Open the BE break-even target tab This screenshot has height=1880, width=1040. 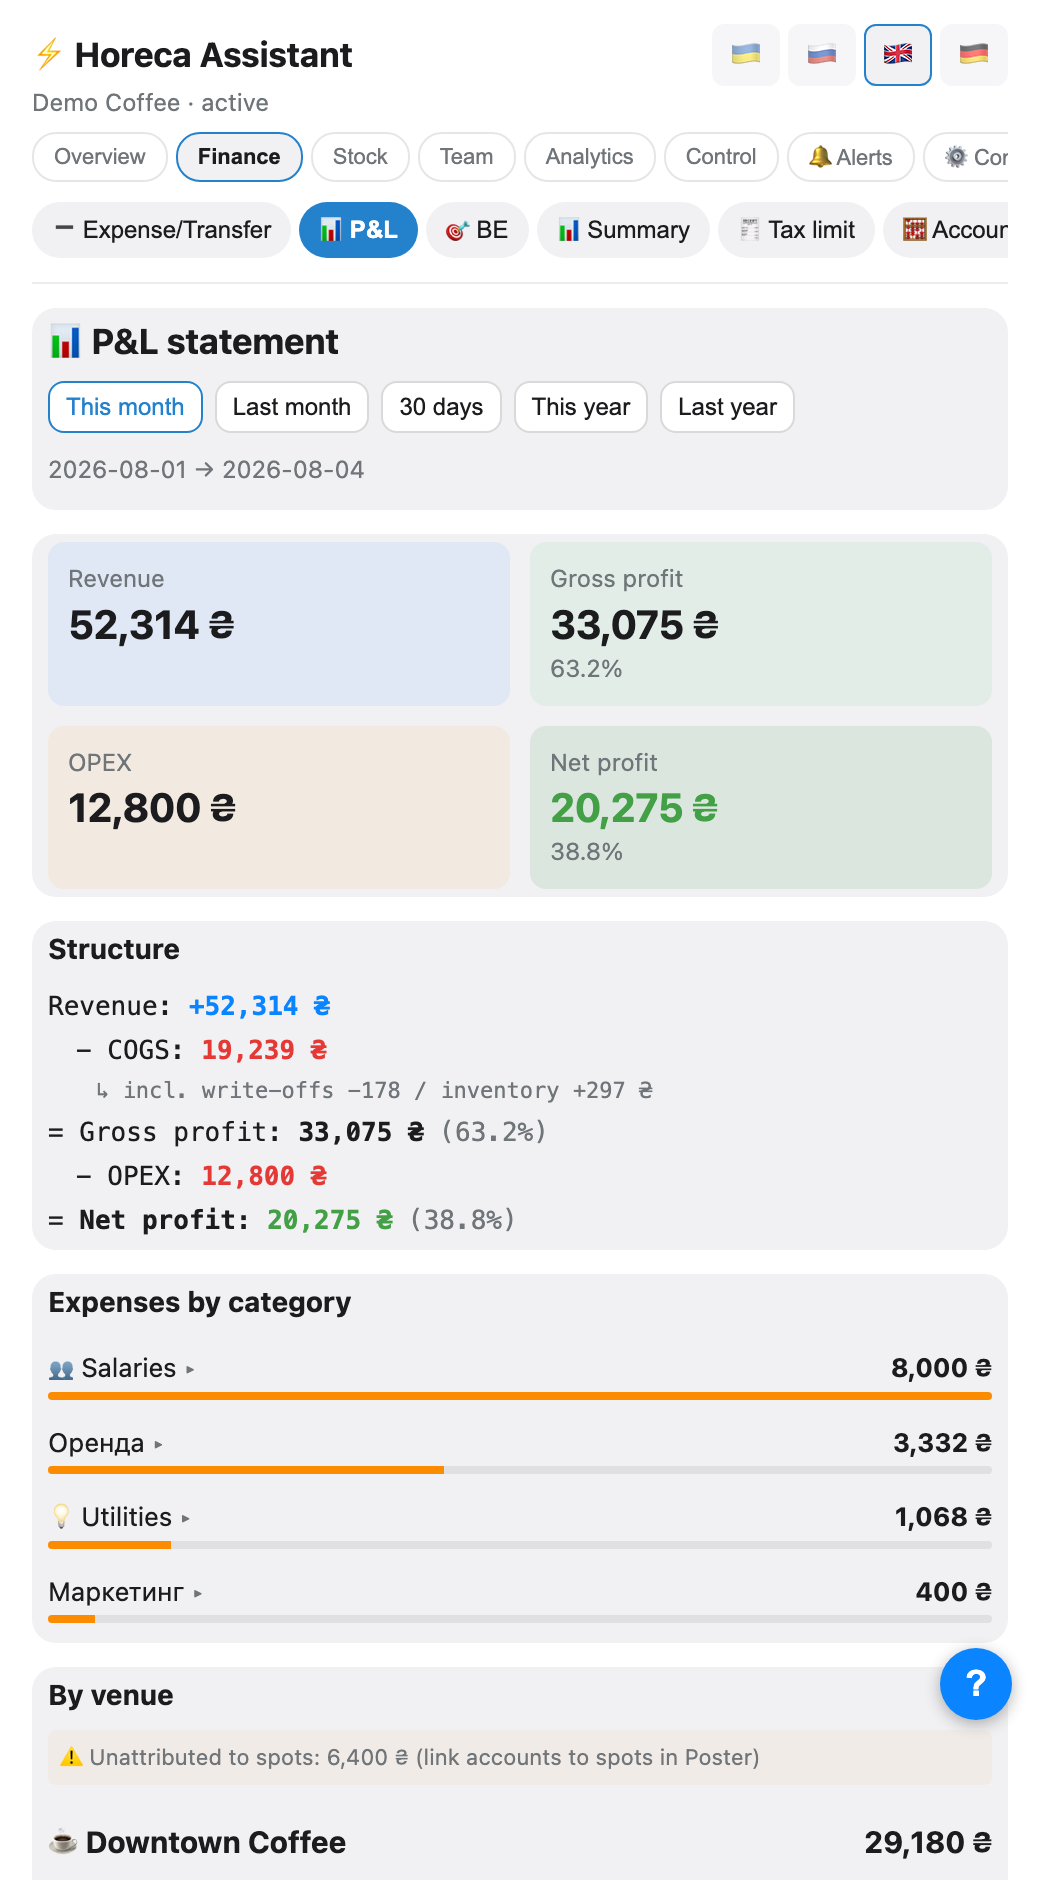tap(477, 230)
